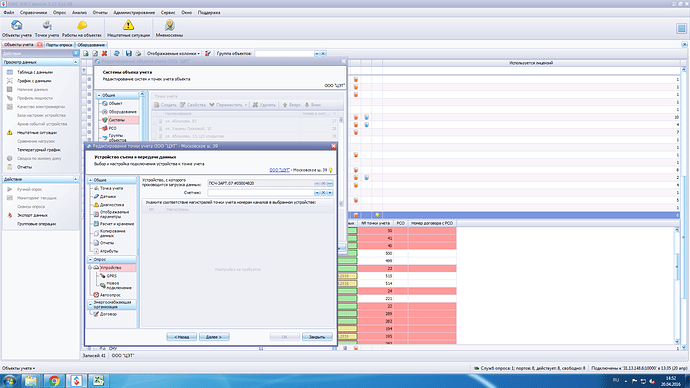Click the Счетчик input field
Viewport: 690px width, 388px height.
pos(261,193)
